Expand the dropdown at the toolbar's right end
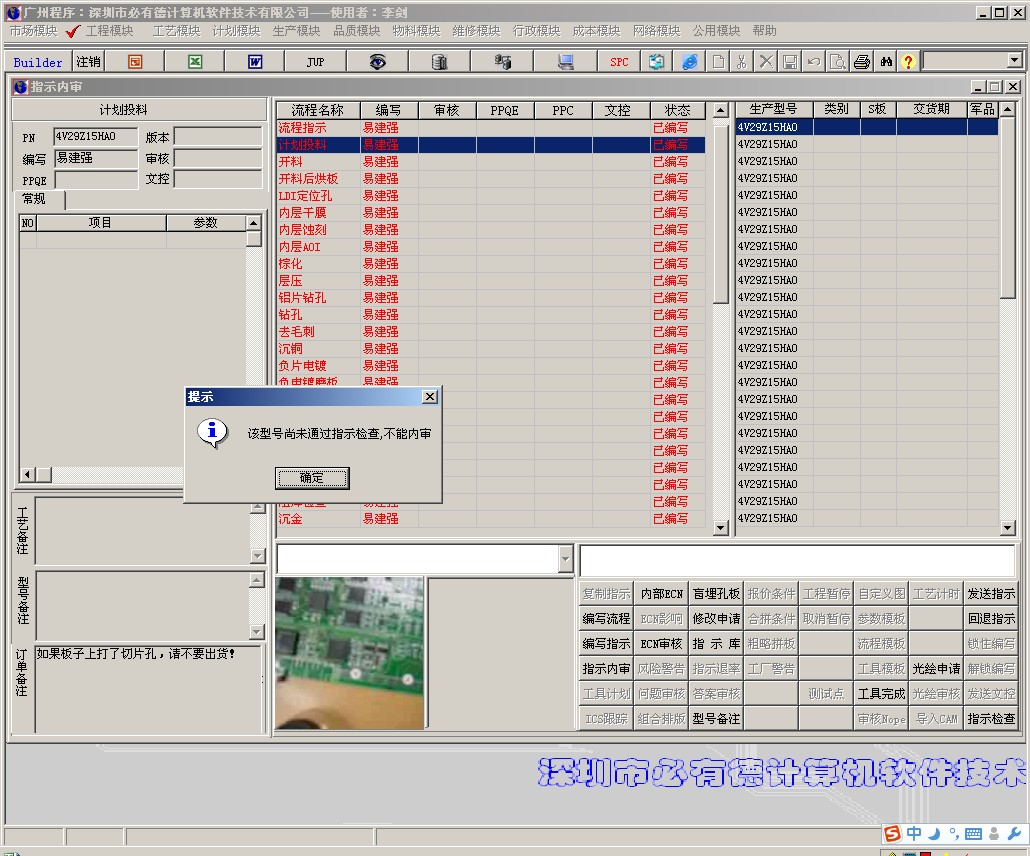The height and width of the screenshot is (856, 1030). pyautogui.click(x=1014, y=61)
